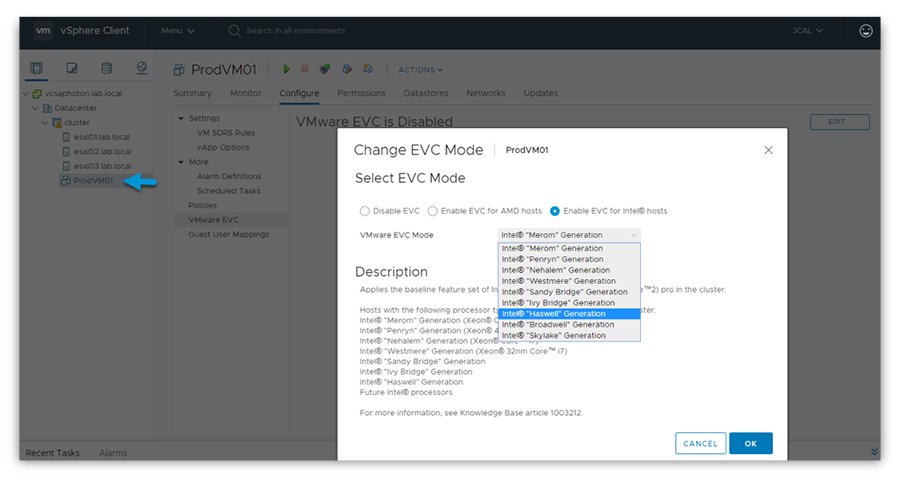Open the VMs and Templates view icon
This screenshot has height=479, width=900.
pos(72,68)
